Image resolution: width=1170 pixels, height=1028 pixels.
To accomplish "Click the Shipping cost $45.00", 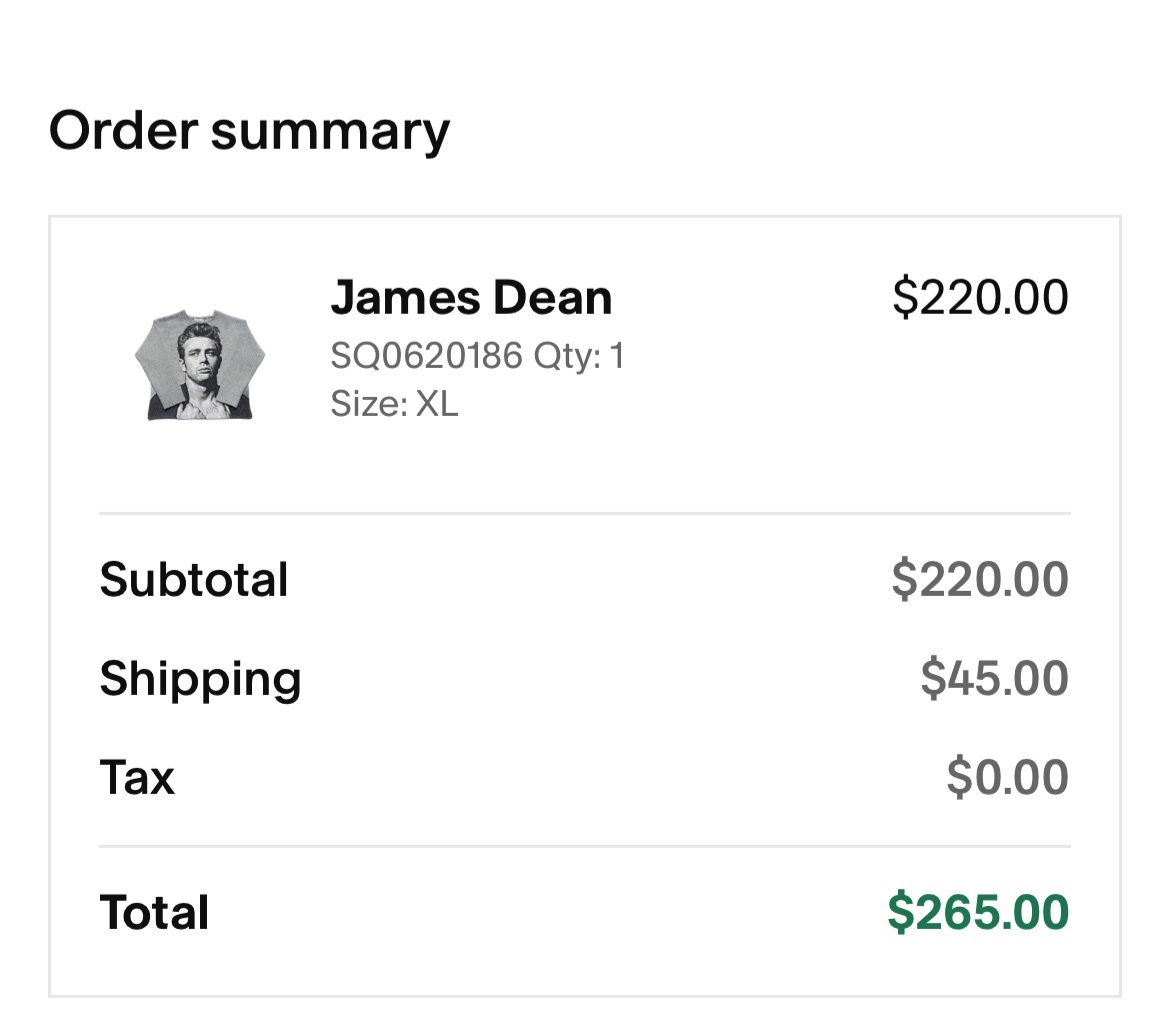I will click(995, 678).
